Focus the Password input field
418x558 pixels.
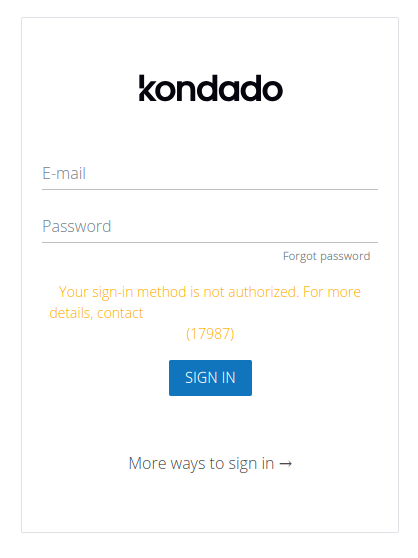(210, 227)
